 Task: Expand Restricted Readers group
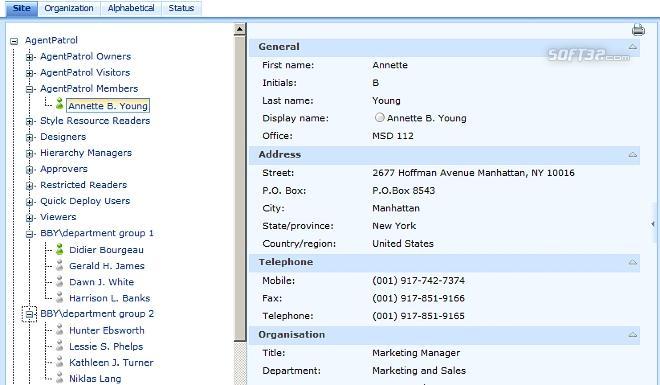coord(29,185)
